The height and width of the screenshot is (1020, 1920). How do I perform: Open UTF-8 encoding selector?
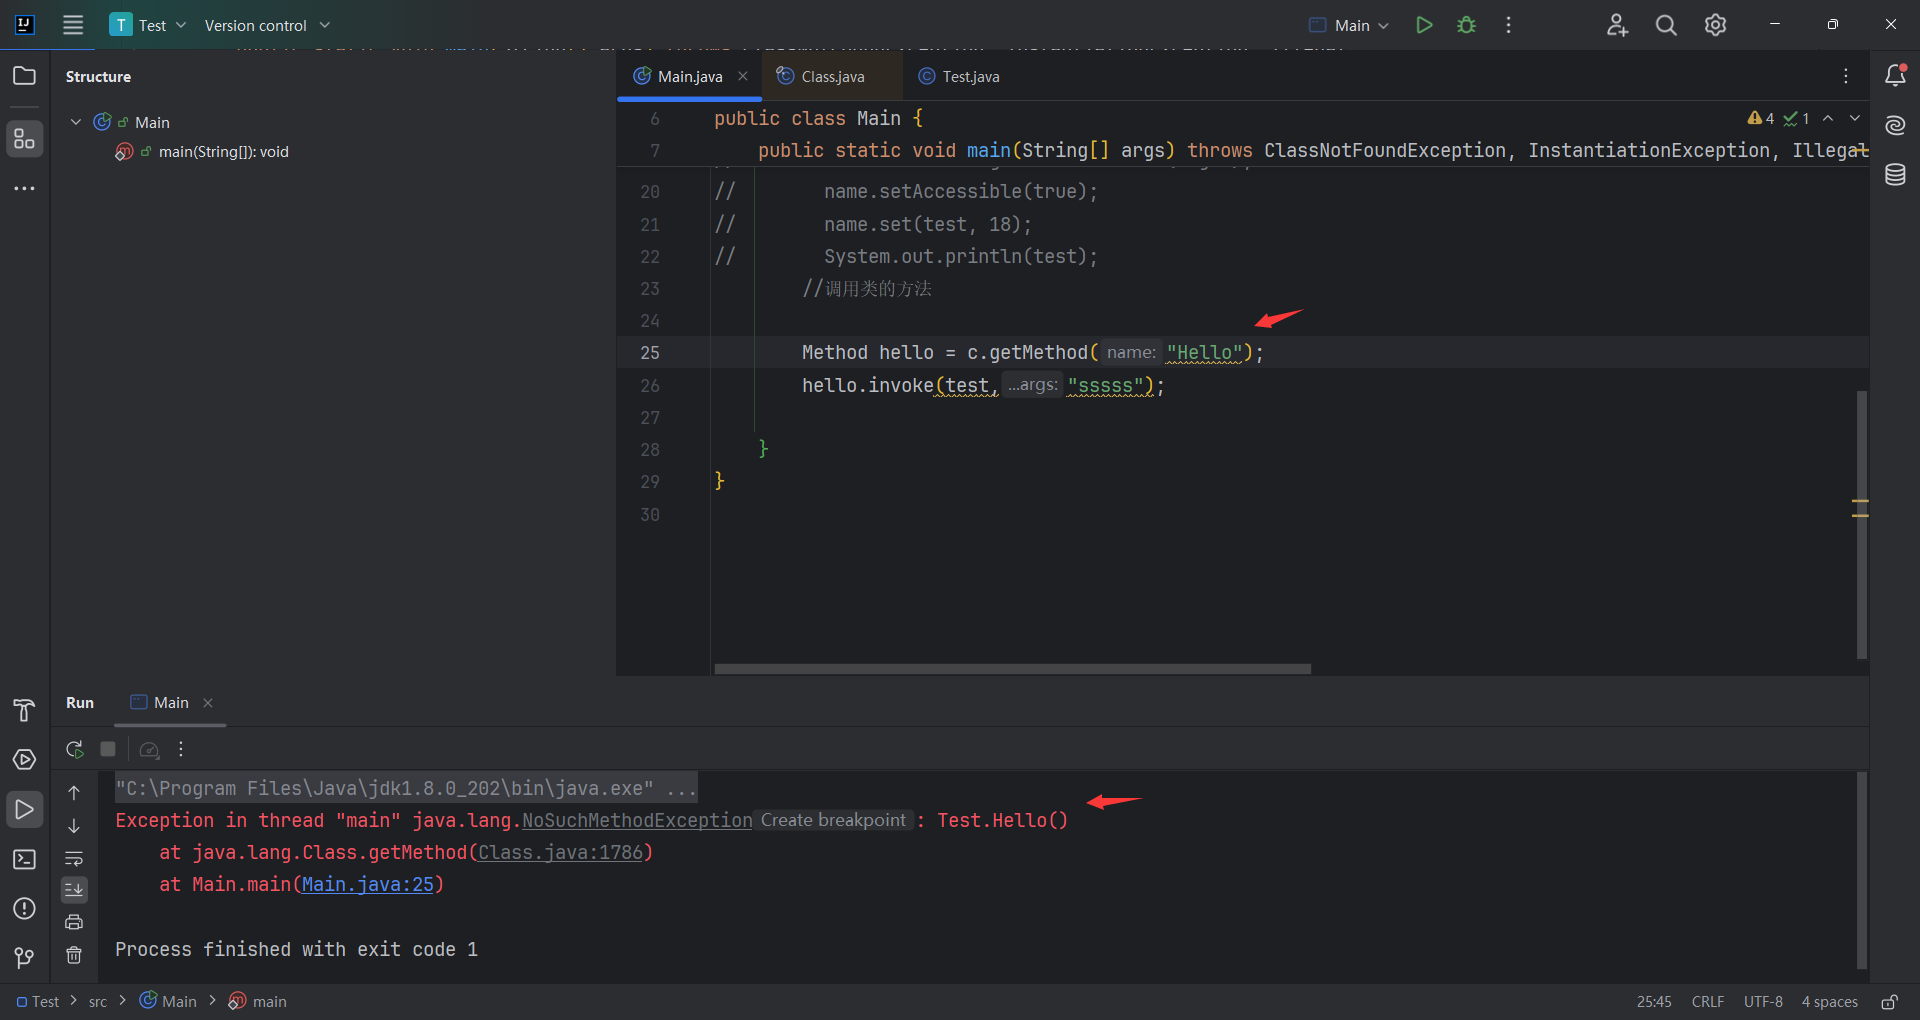[1763, 1002]
